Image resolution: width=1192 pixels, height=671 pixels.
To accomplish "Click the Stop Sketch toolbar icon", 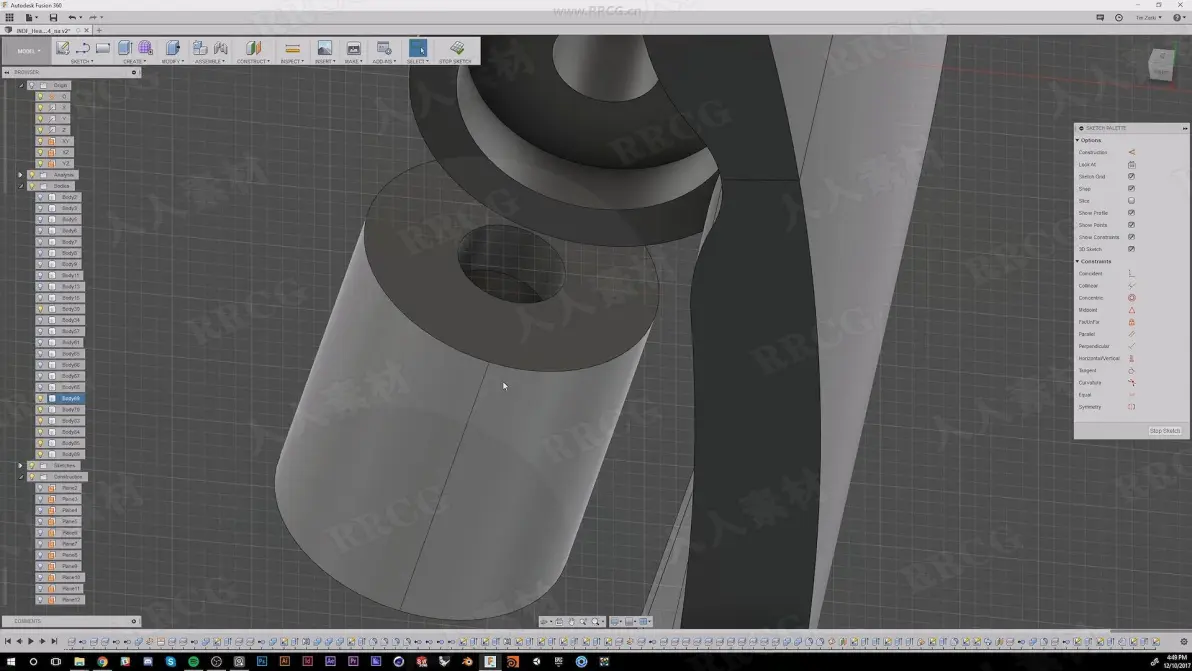I will [456, 49].
